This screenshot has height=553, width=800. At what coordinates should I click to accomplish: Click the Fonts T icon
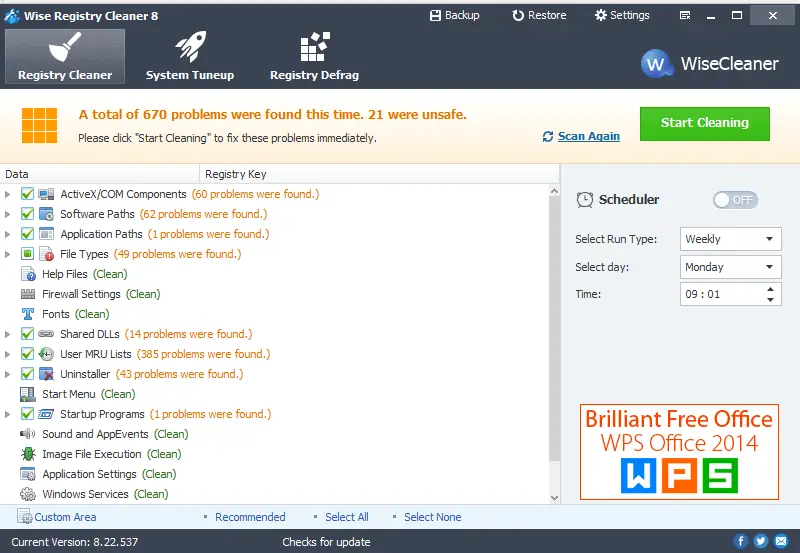(28, 314)
